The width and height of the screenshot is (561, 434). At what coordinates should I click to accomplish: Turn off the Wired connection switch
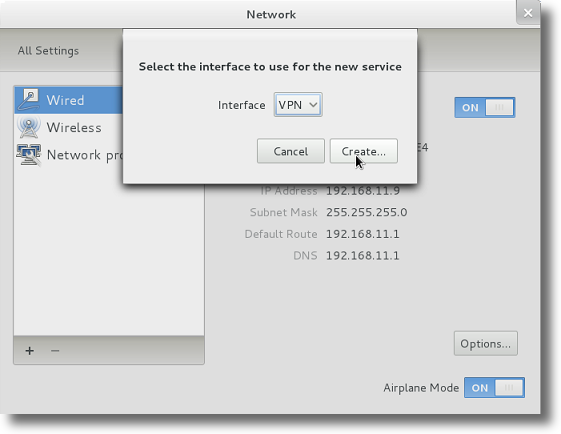(x=484, y=107)
